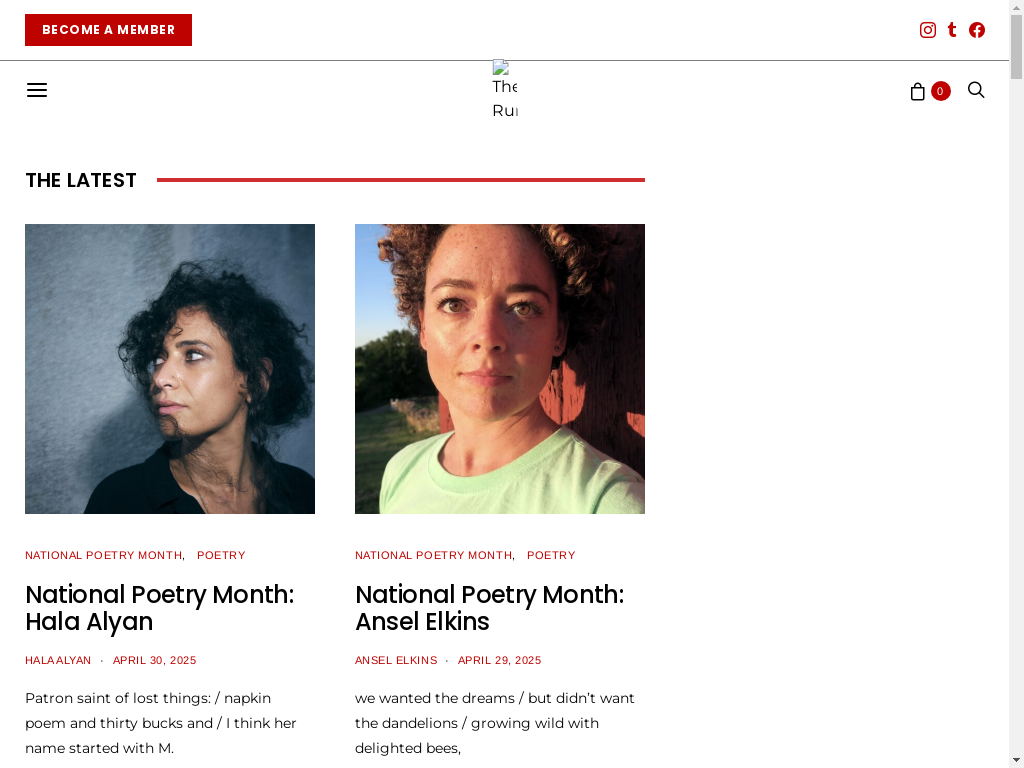Screen dimensions: 1024x768
Task: Open the Ansel Elkins portrait thumbnail
Action: (x=500, y=369)
